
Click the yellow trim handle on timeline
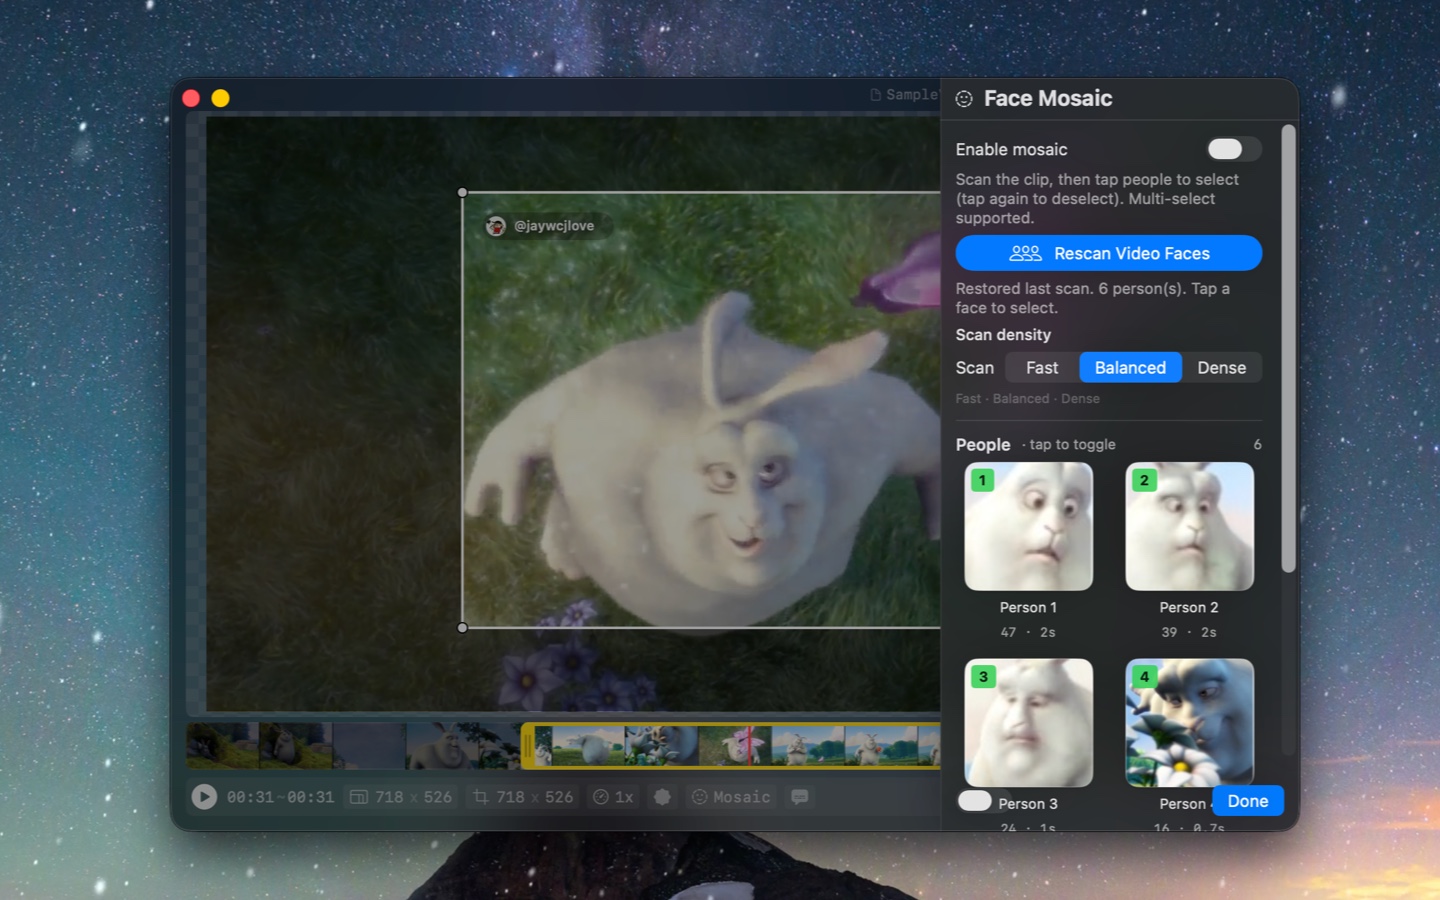click(528, 746)
